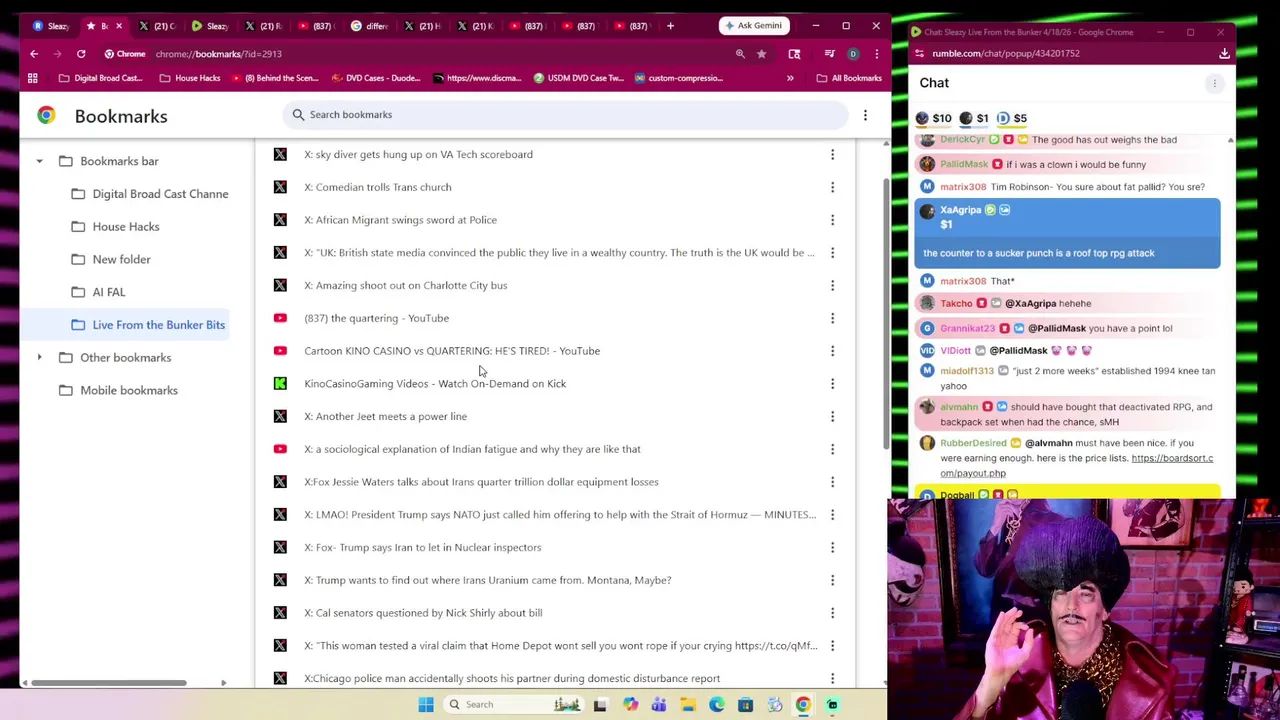
Task: Open 'Trump wants to find out' Uranium bookmark
Action: tap(487, 580)
